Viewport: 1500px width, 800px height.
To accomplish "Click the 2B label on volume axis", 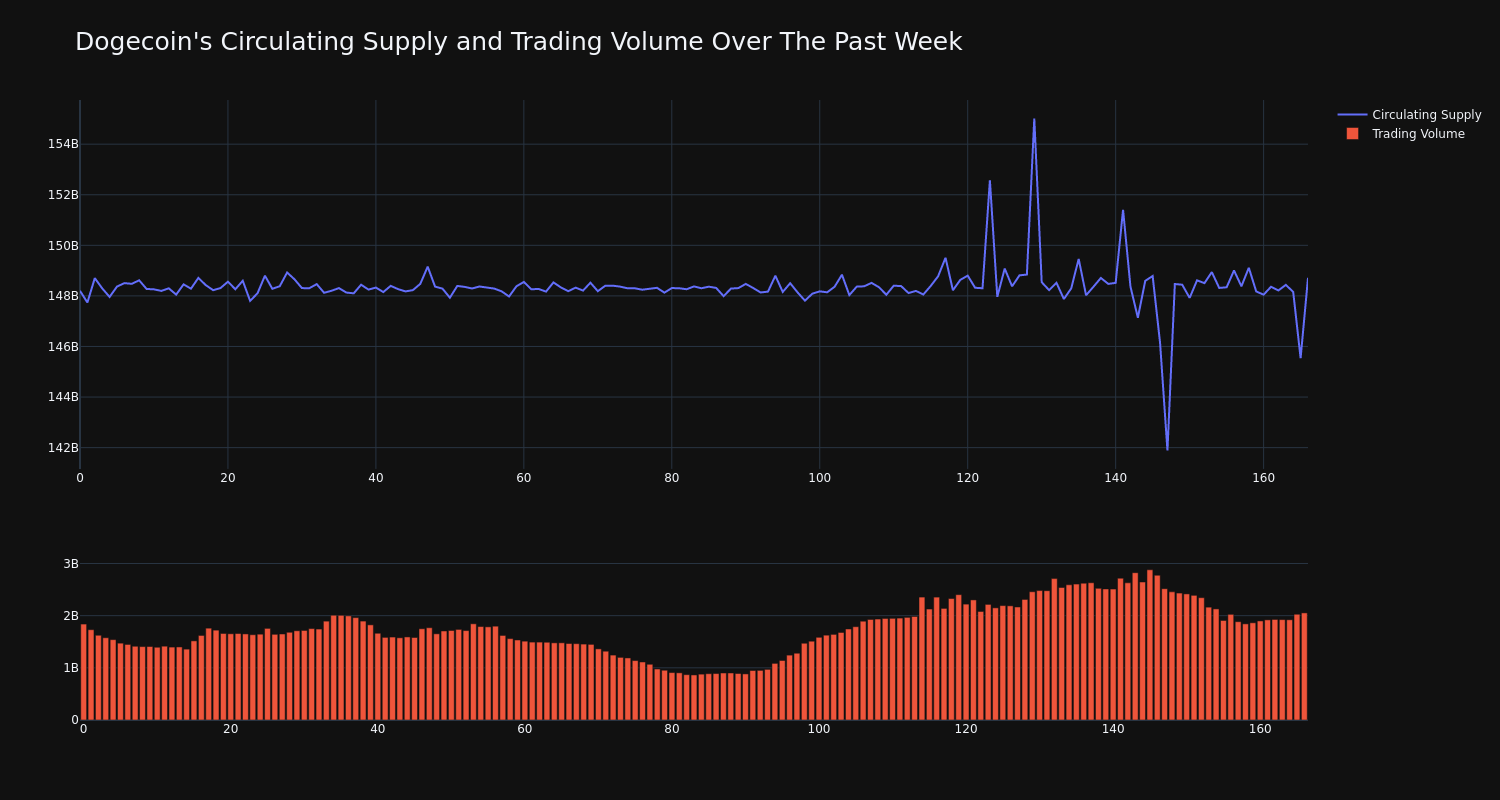I will [70, 616].
